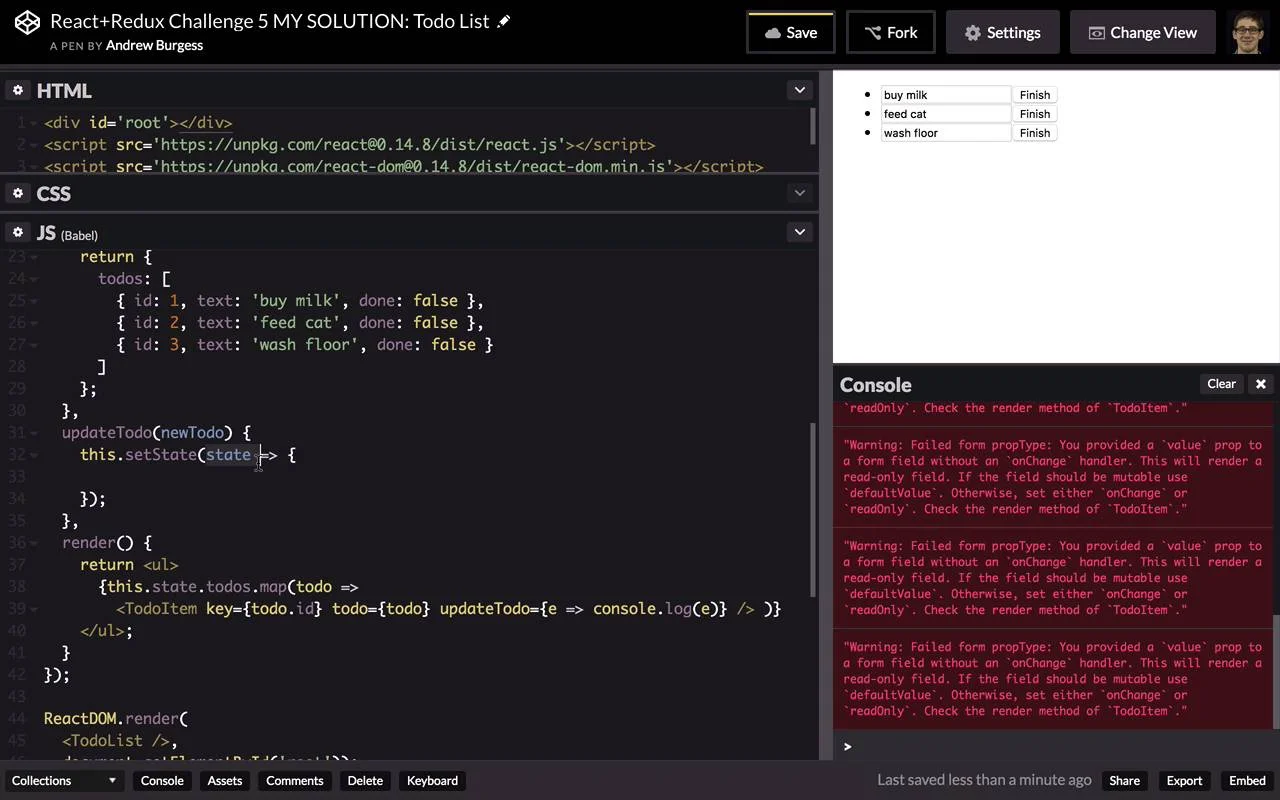The image size is (1280, 800).
Task: Export this pen
Action: [x=1184, y=781]
